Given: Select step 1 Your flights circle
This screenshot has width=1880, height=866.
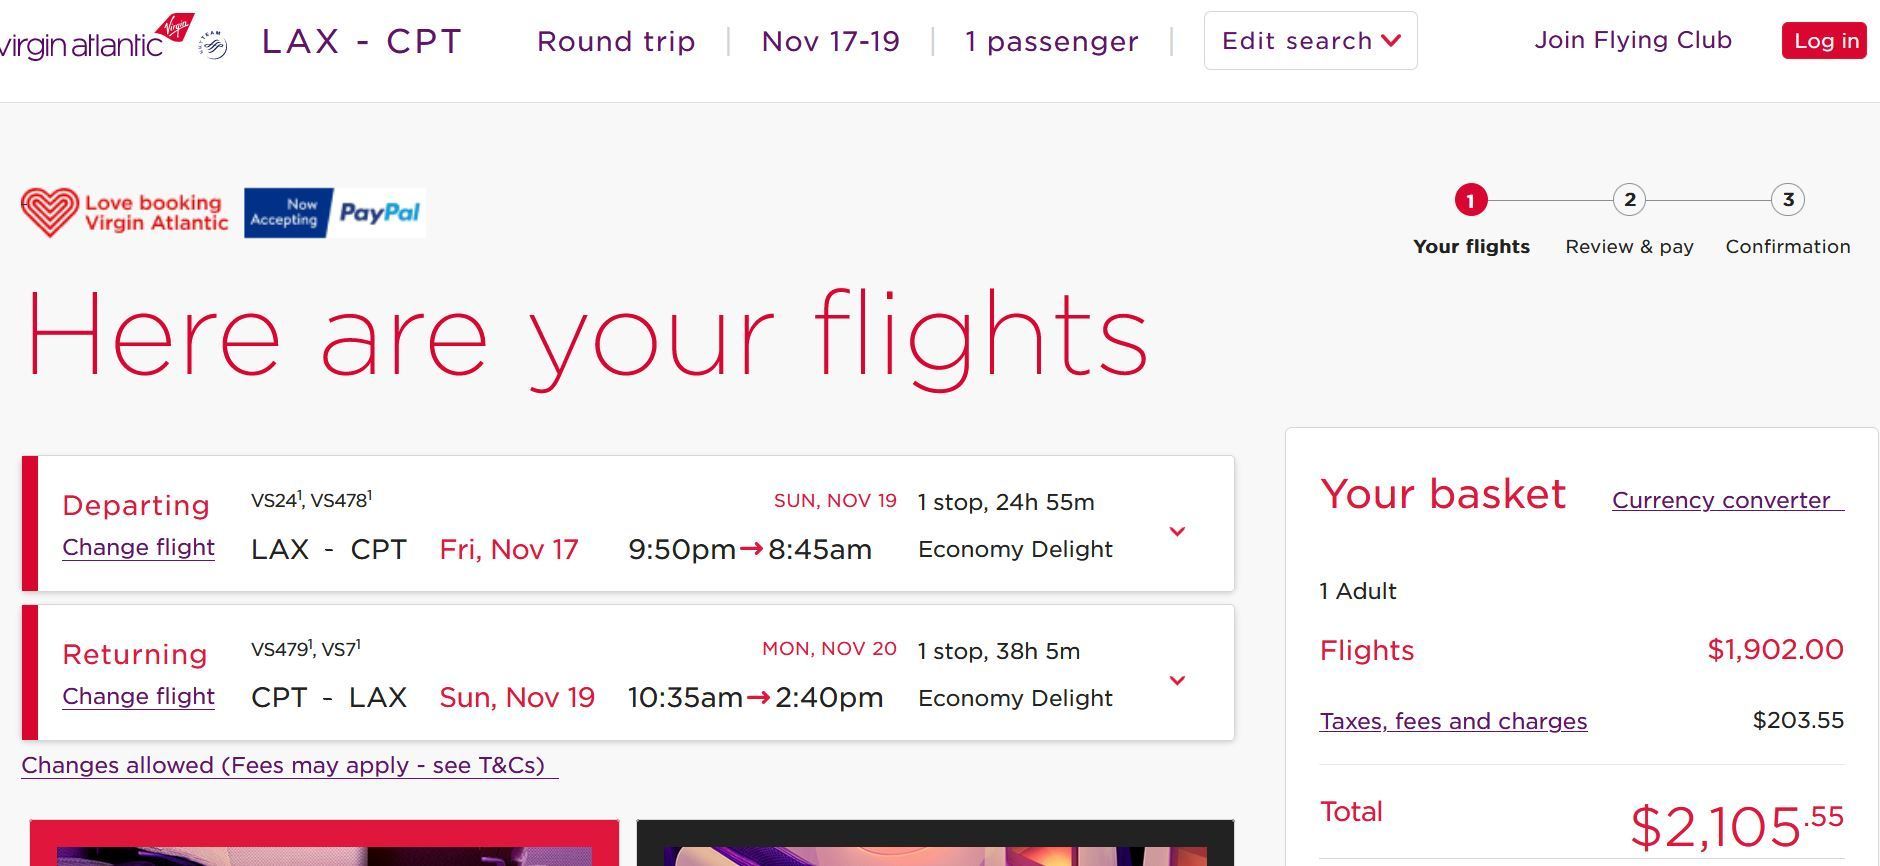Looking at the screenshot, I should tap(1471, 201).
